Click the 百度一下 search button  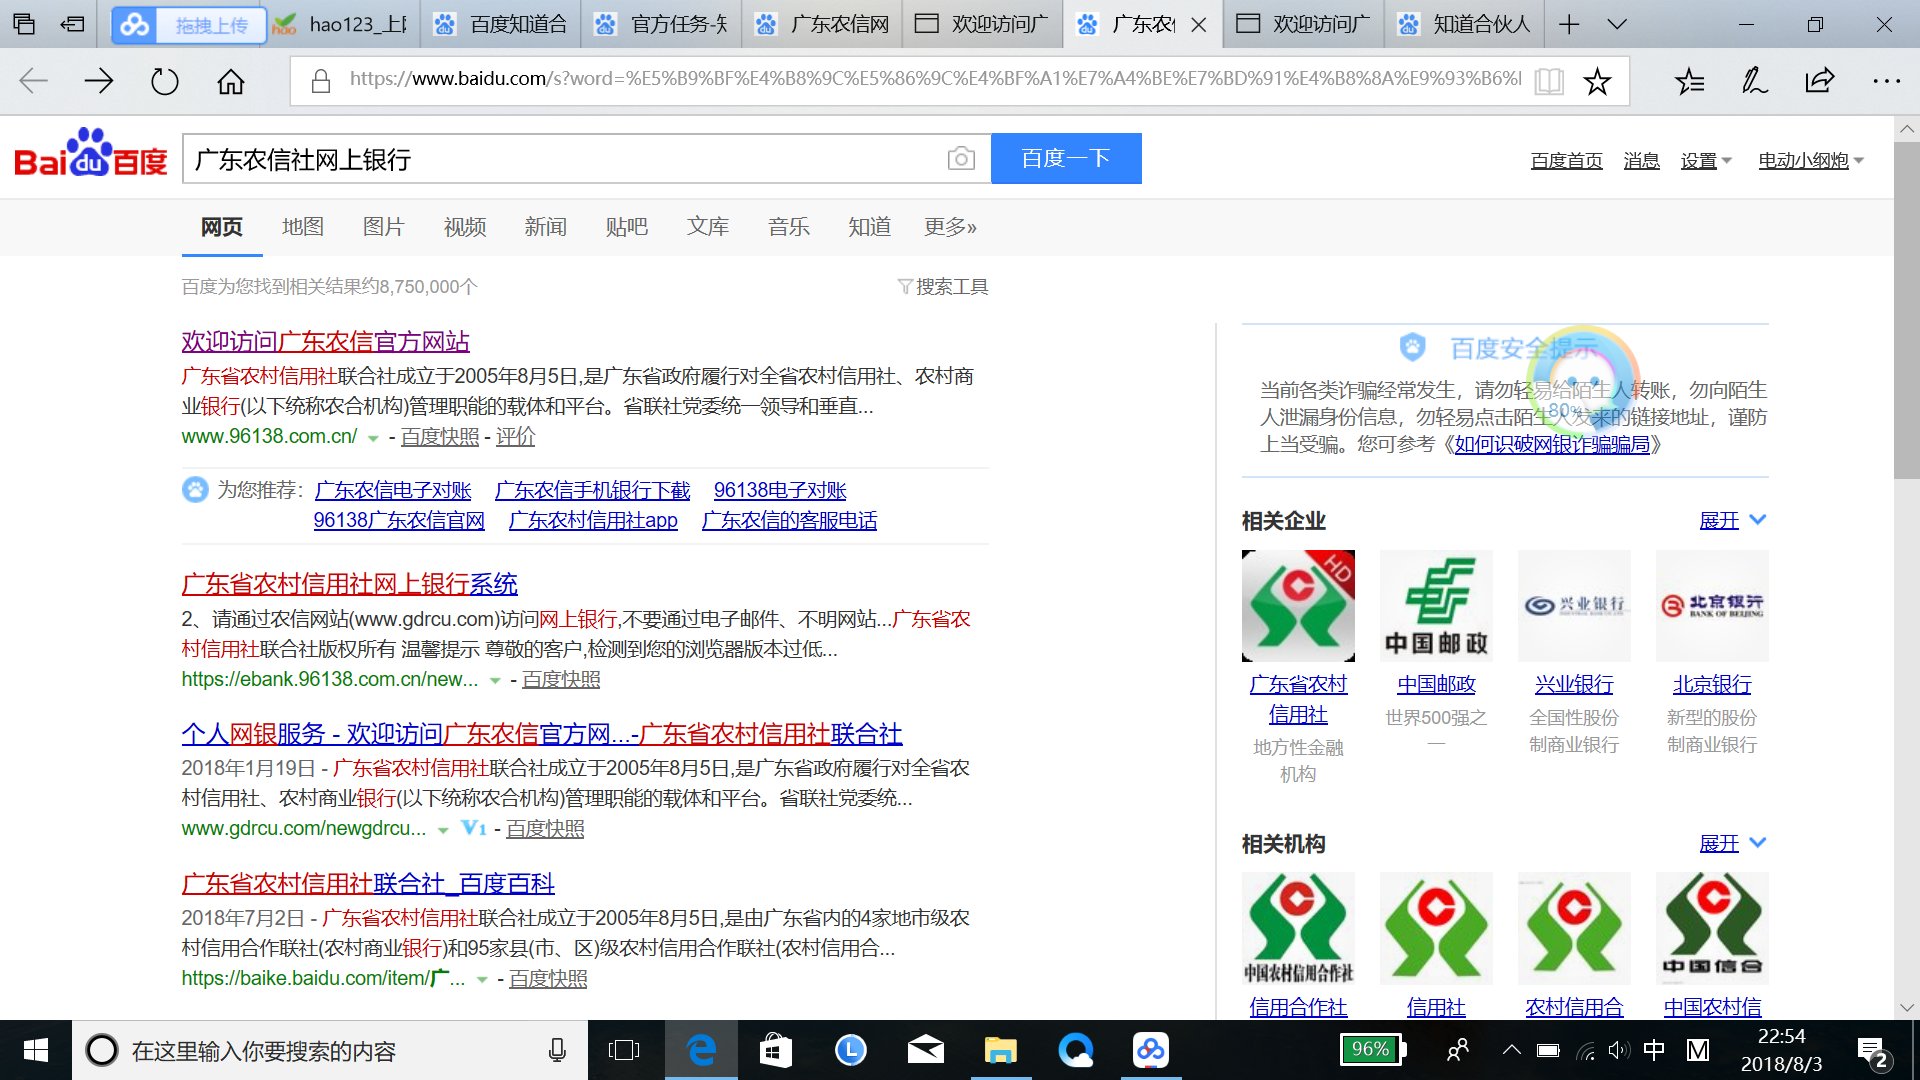coord(1065,158)
